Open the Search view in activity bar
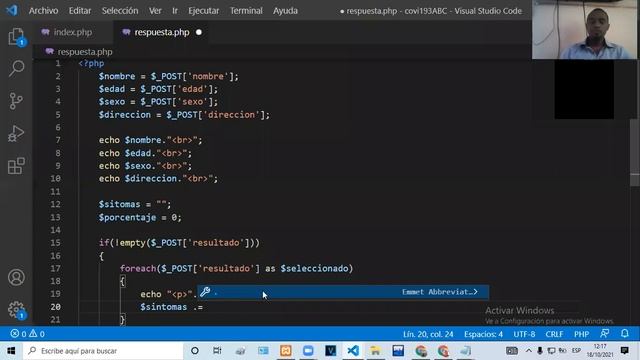 tap(16, 69)
